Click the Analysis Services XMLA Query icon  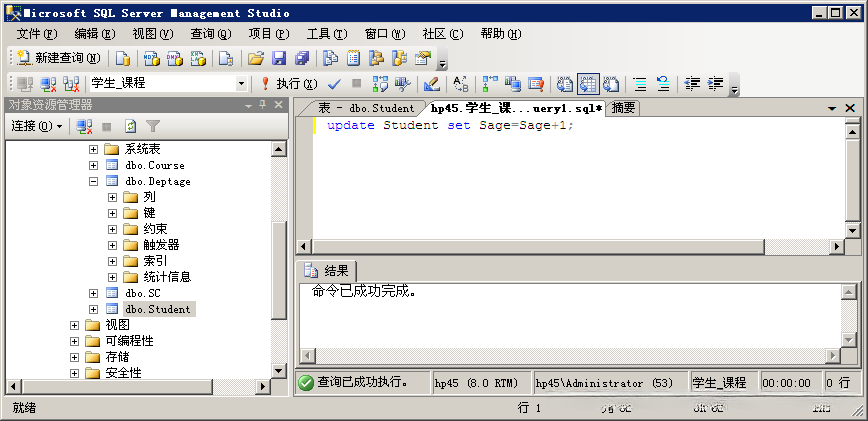coord(198,58)
